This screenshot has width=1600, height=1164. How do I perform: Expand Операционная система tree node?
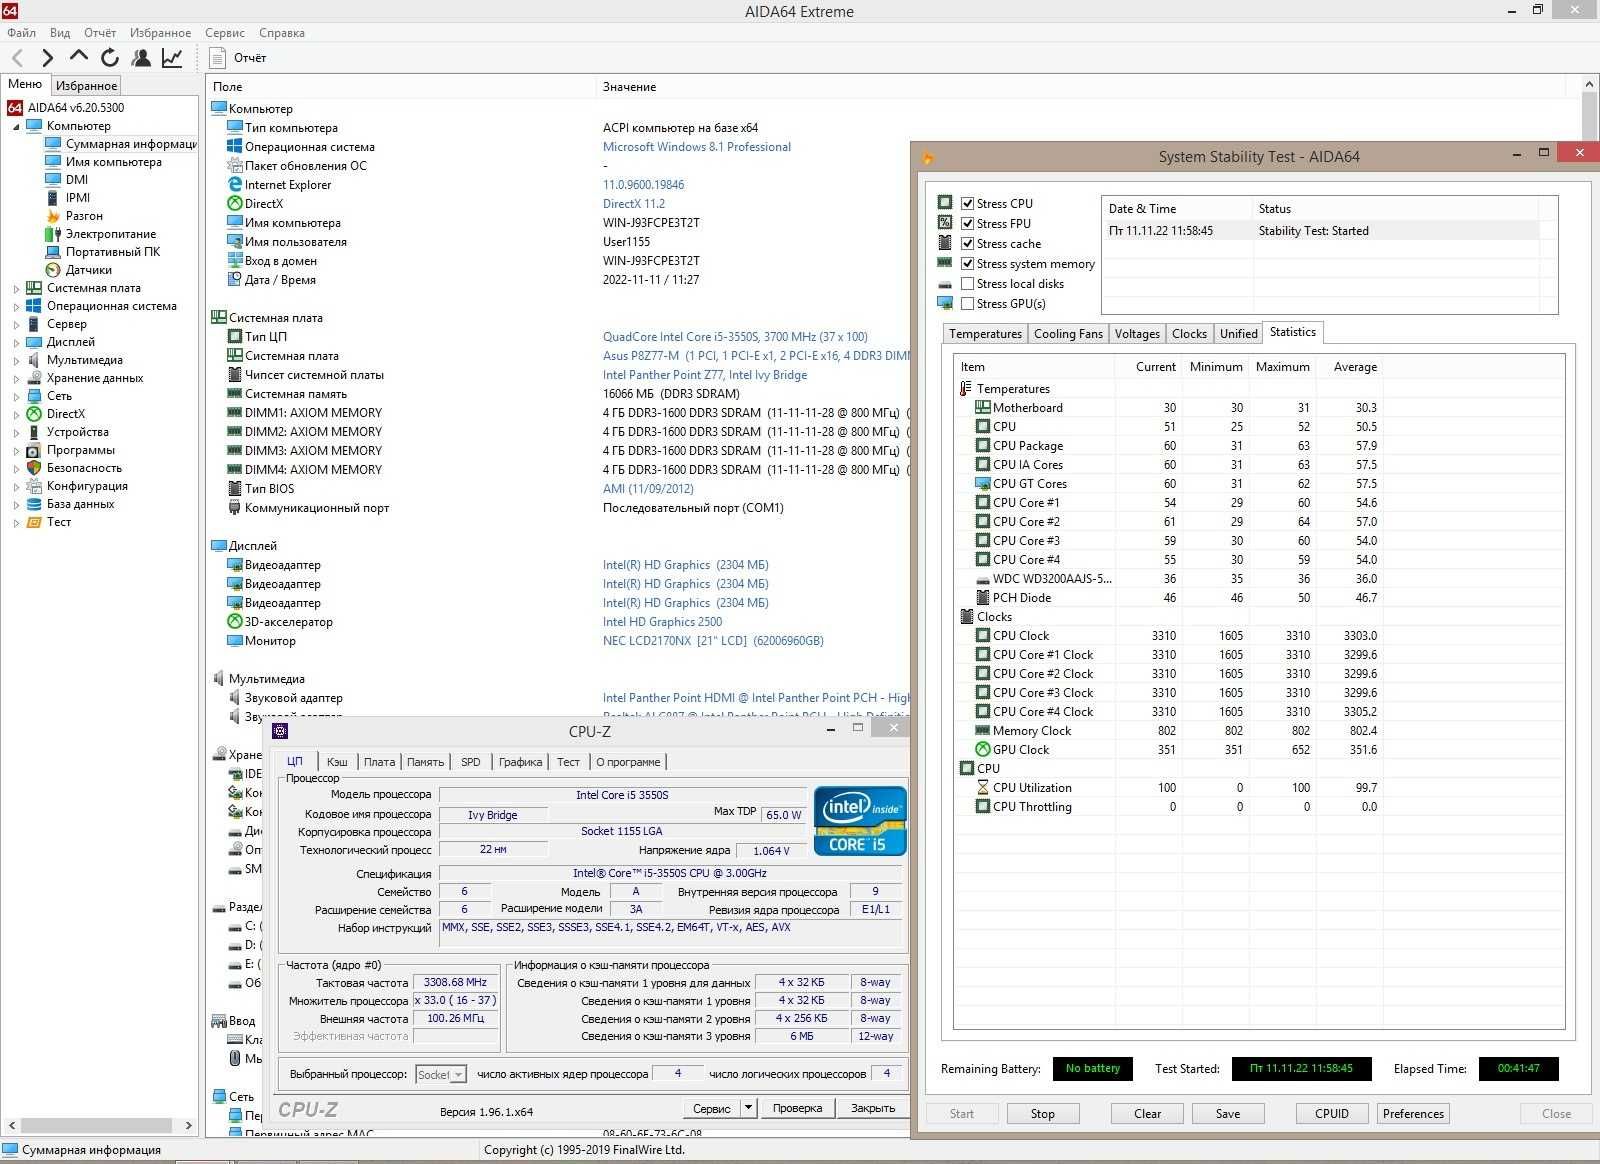[16, 307]
